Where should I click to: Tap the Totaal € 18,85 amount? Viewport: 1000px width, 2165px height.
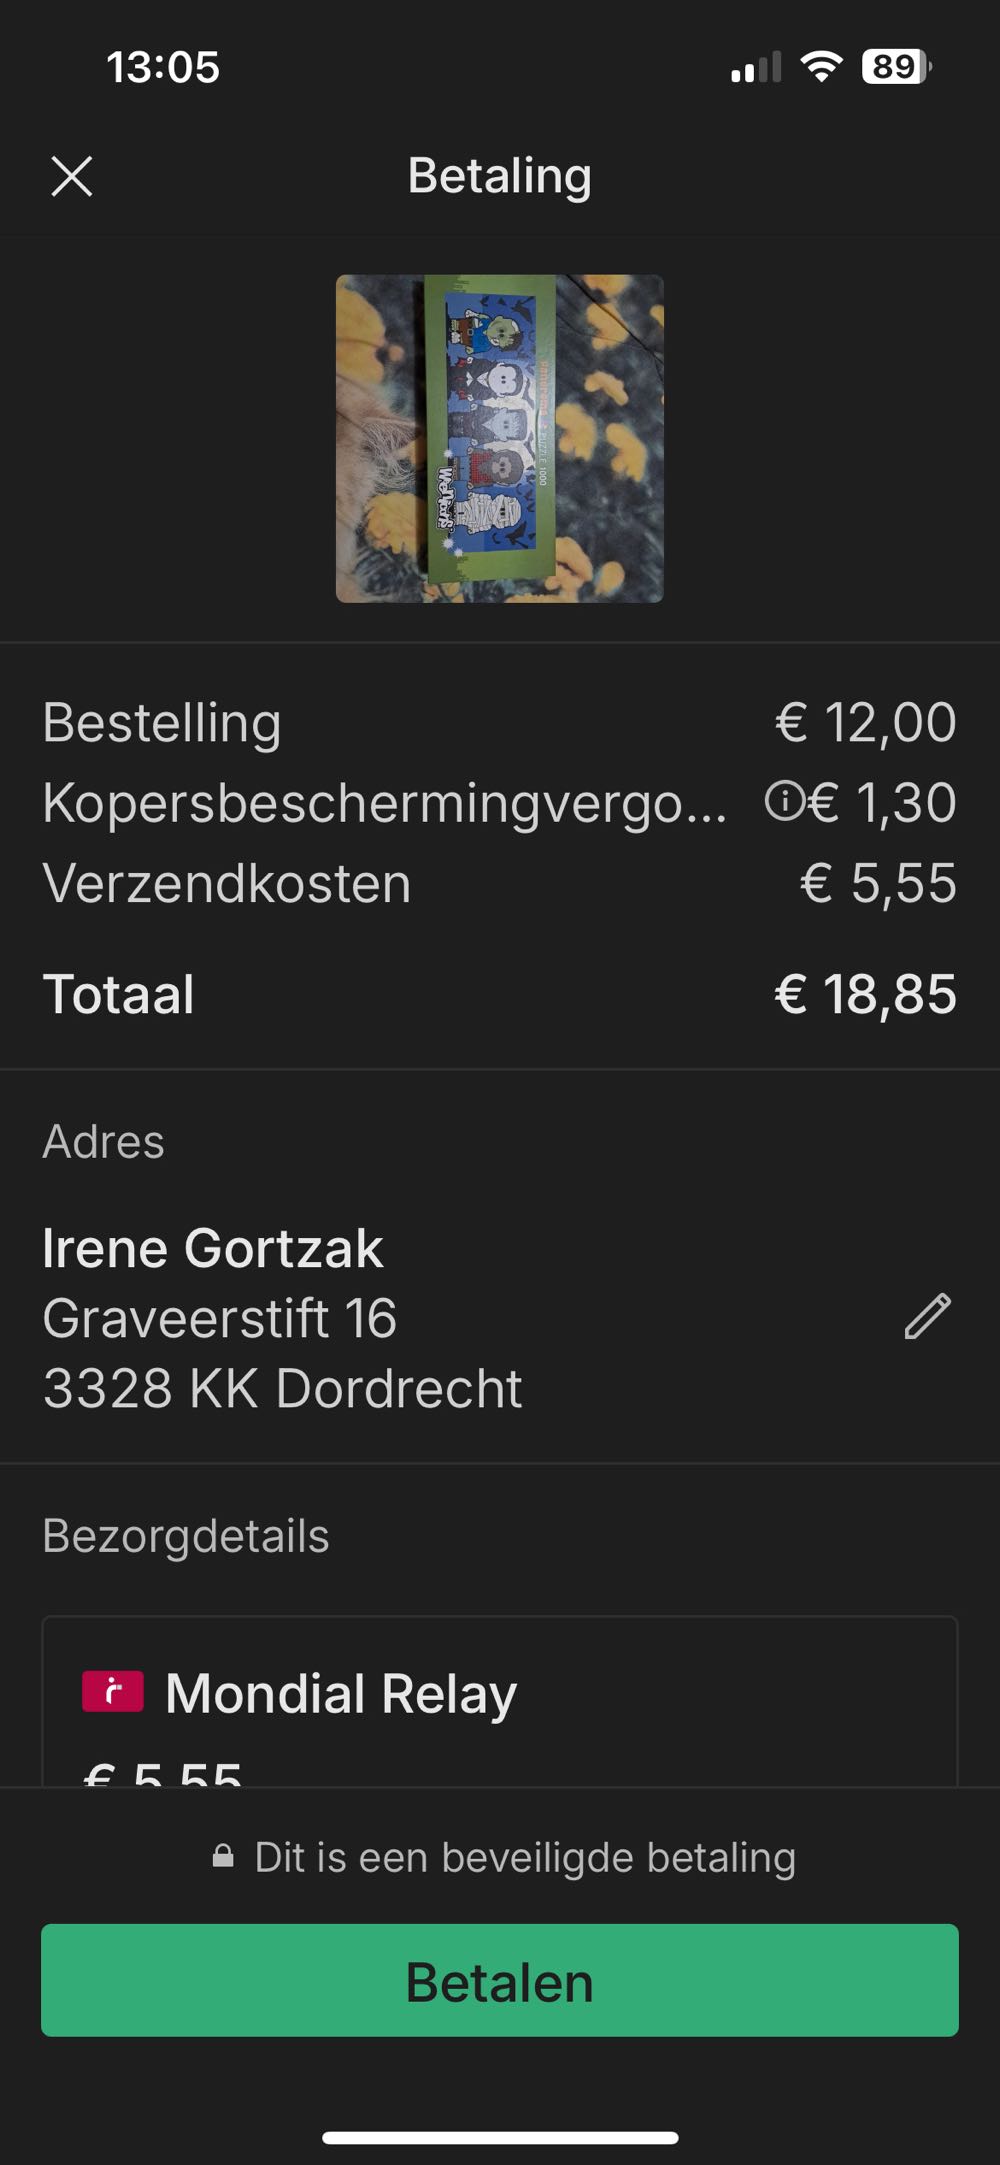(x=865, y=995)
